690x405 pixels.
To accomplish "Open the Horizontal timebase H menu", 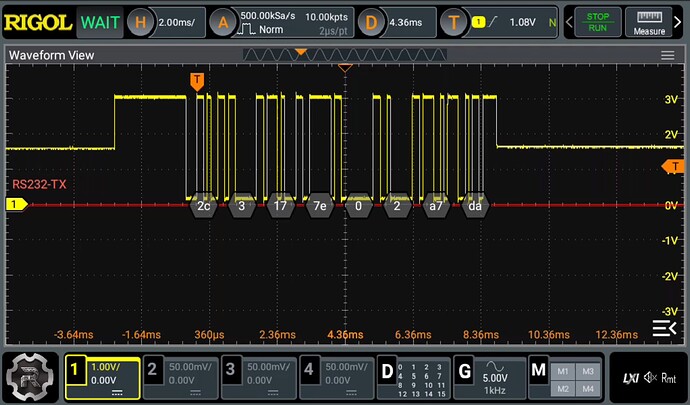I will click(140, 22).
